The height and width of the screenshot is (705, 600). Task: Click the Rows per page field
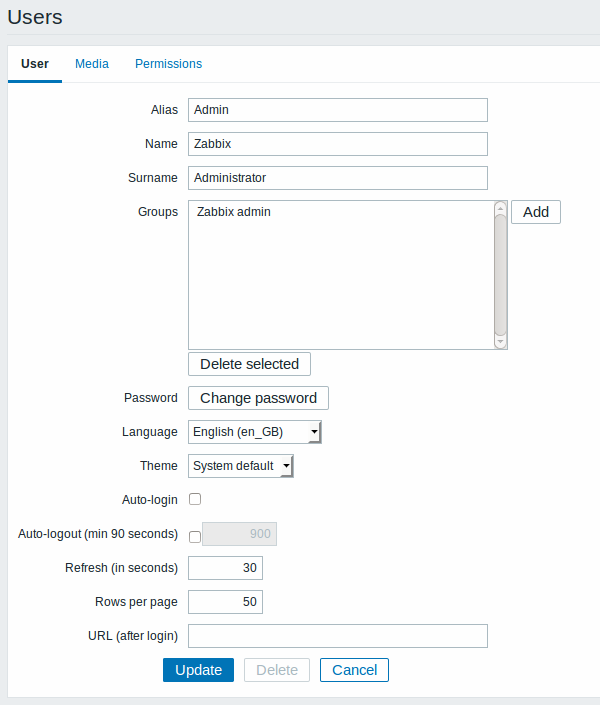click(x=225, y=602)
